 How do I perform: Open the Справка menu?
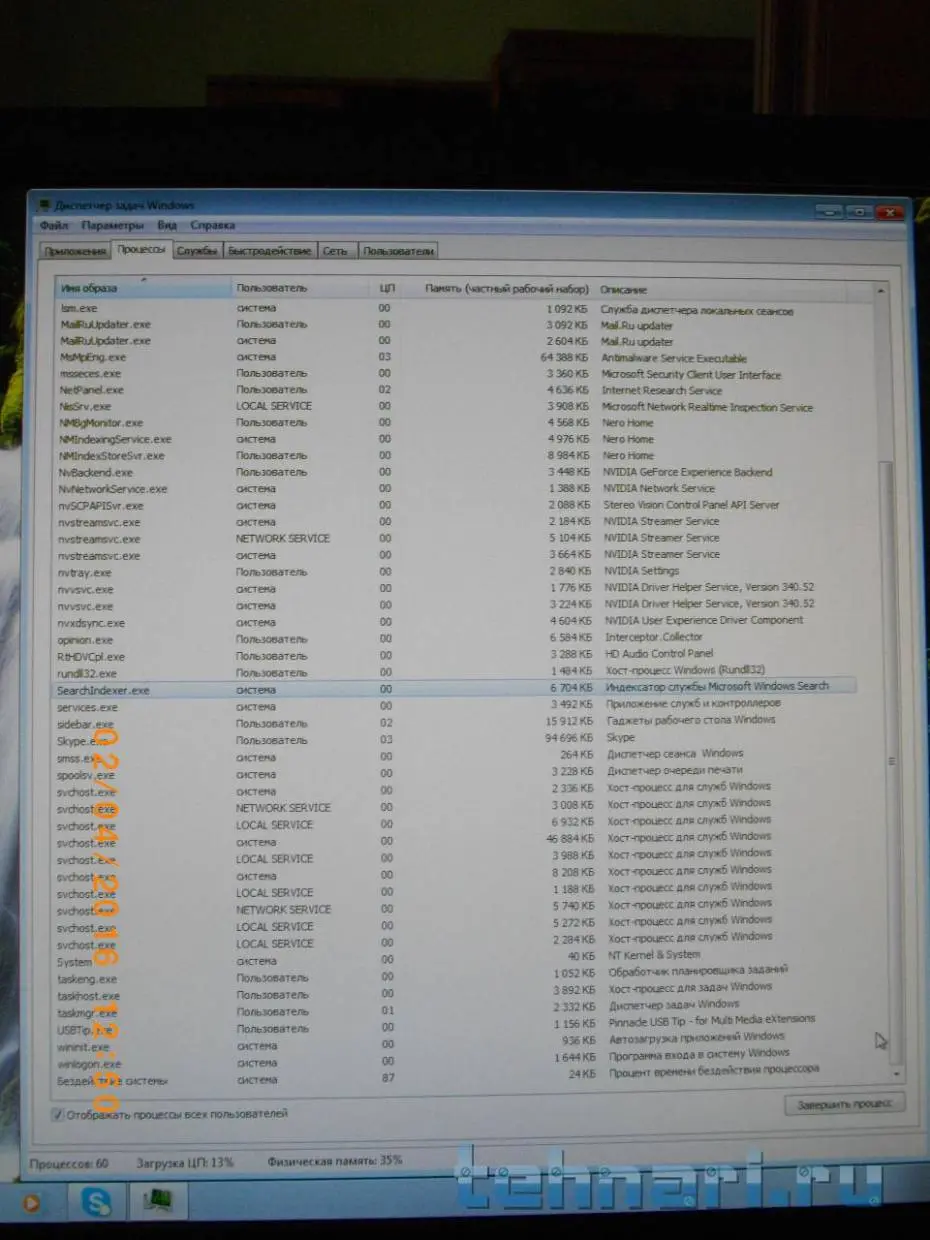point(212,226)
